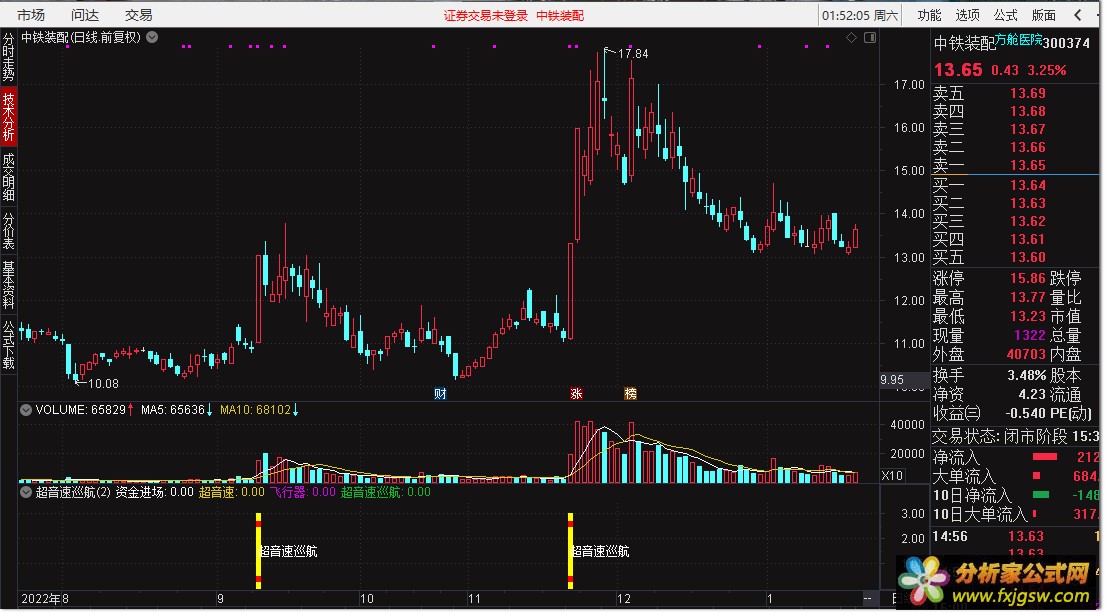Click the 资金进场: 0.00 indicator label
This screenshot has width=1106, height=613.
point(154,492)
